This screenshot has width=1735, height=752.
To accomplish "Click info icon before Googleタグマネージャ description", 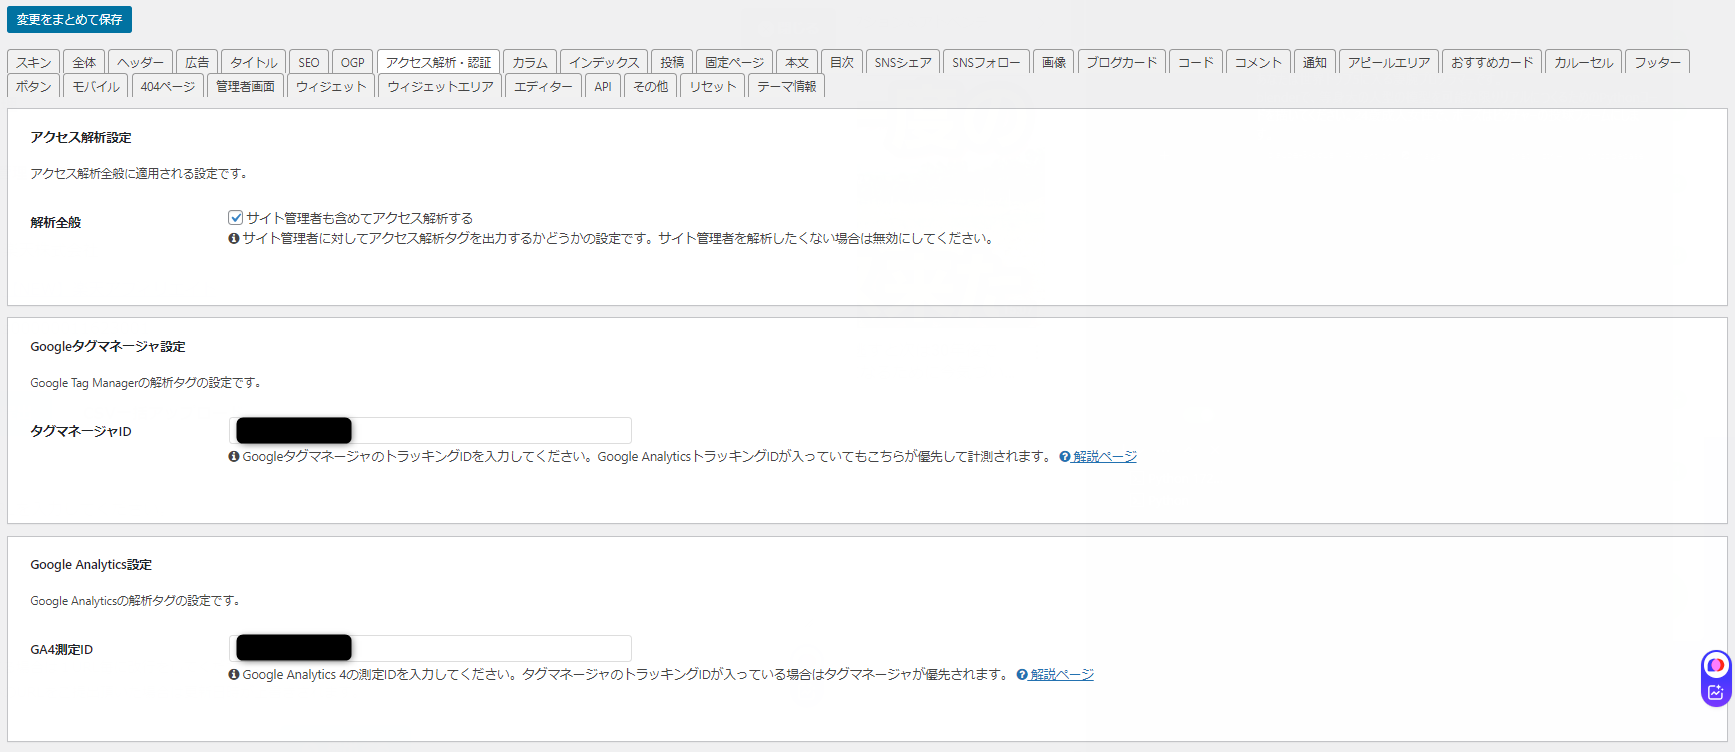I will [234, 457].
